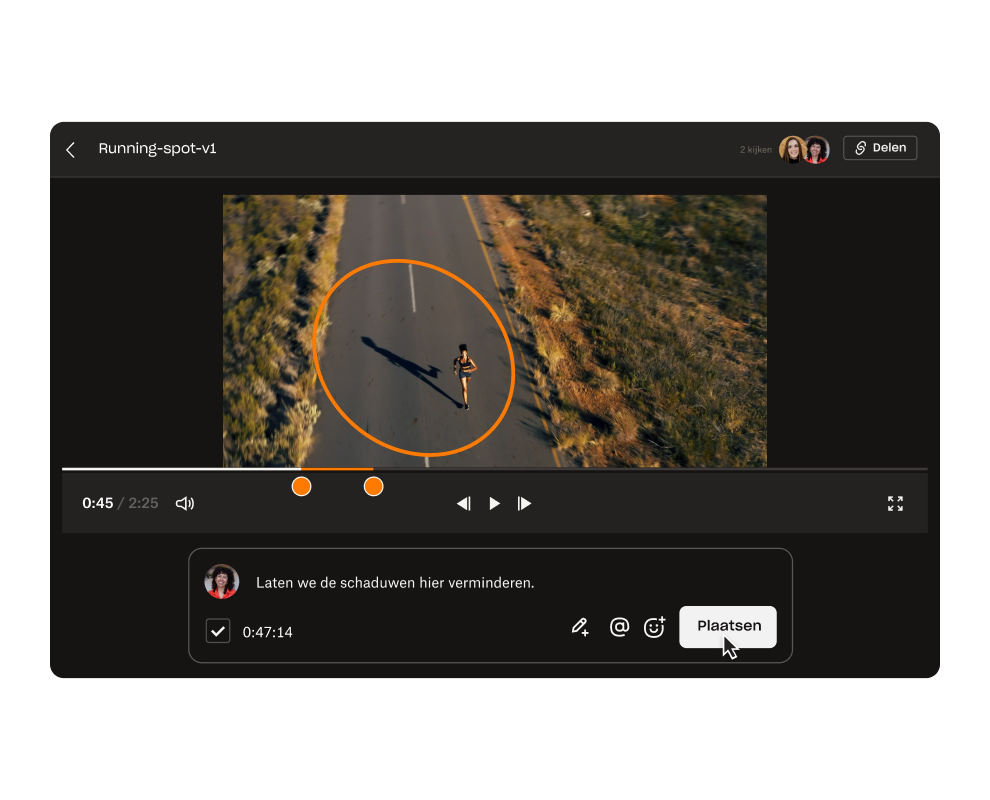Toggle the timestamp checkbox in the comment box
Screen dimensions: 990x800
[217, 631]
